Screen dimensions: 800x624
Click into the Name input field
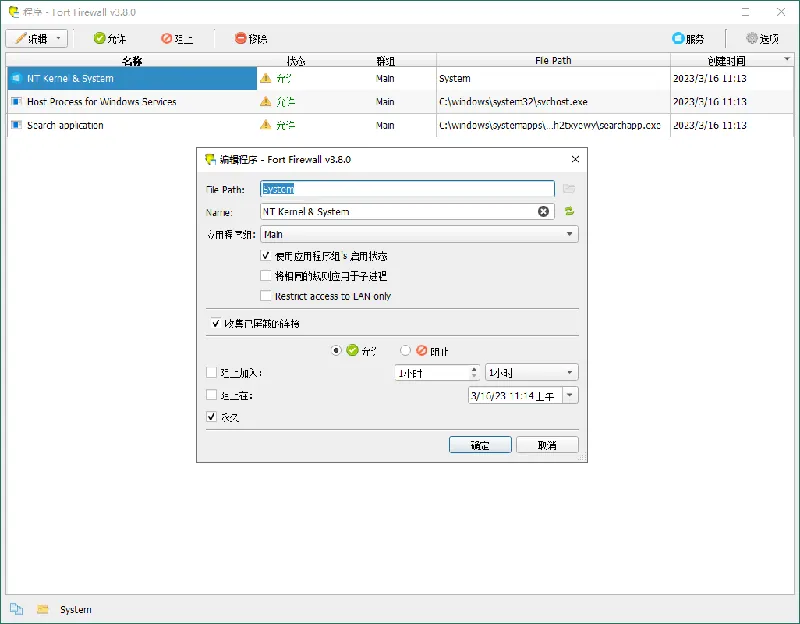(398, 211)
